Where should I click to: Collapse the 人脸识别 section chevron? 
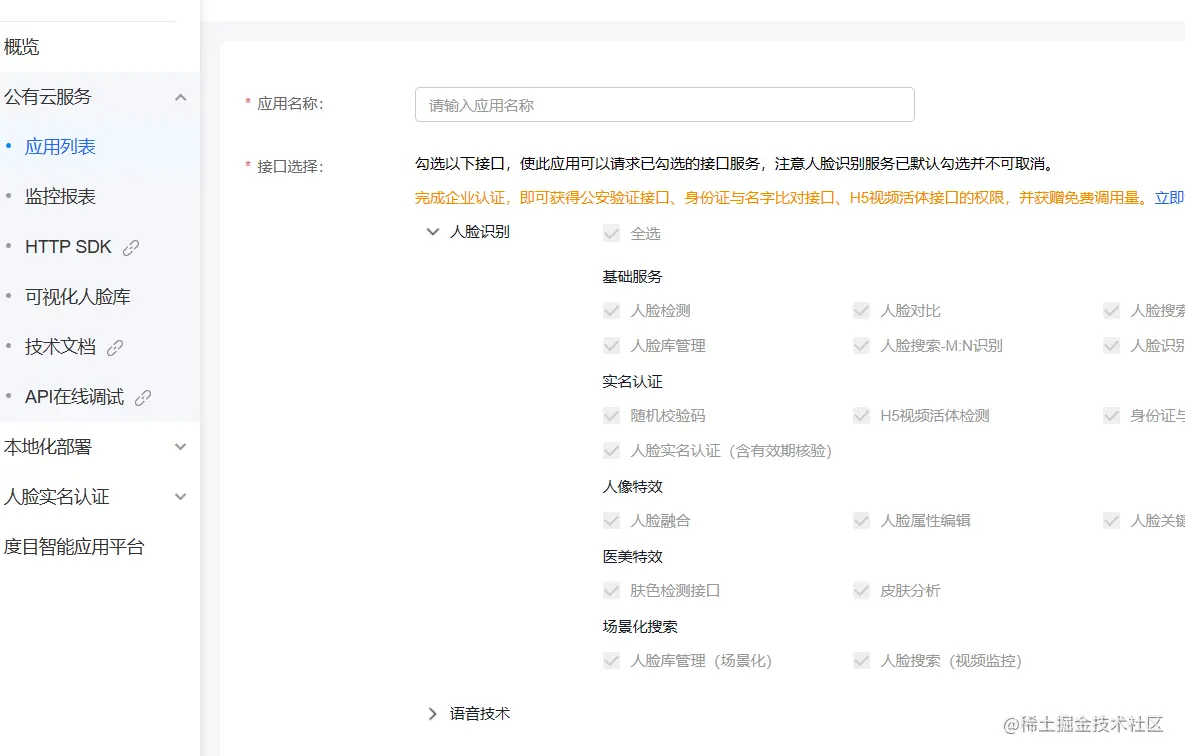(433, 232)
